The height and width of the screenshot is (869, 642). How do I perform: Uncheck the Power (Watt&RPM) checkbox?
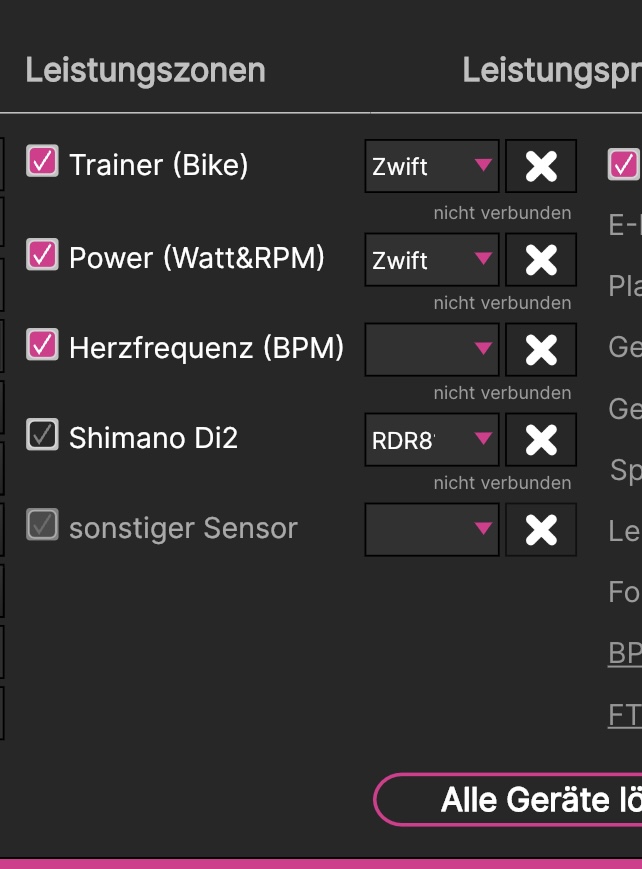[42, 255]
